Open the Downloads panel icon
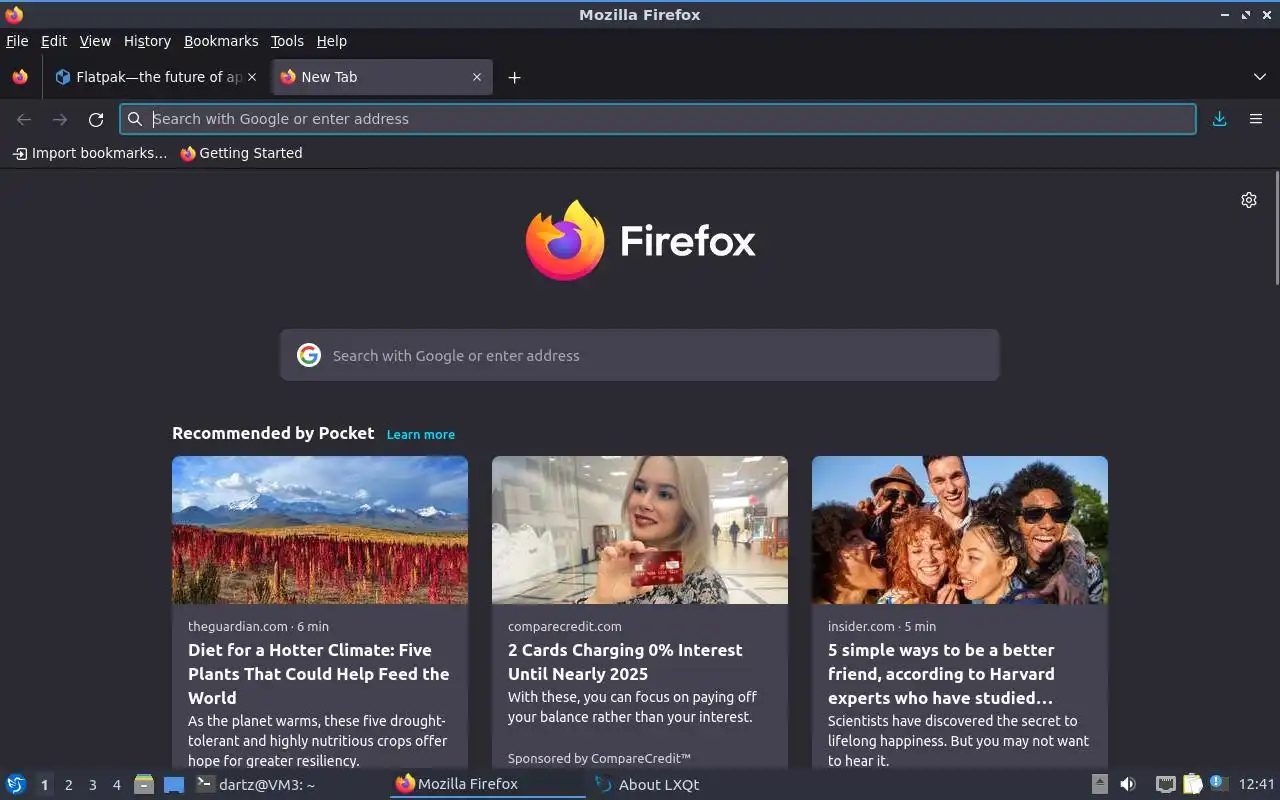This screenshot has height=800, width=1280. (x=1220, y=119)
